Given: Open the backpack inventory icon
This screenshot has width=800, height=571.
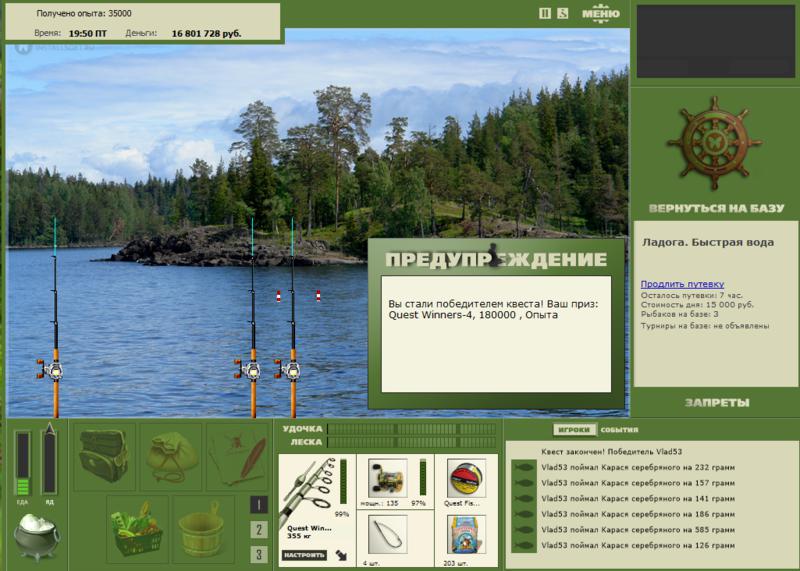Looking at the screenshot, I should (104, 456).
